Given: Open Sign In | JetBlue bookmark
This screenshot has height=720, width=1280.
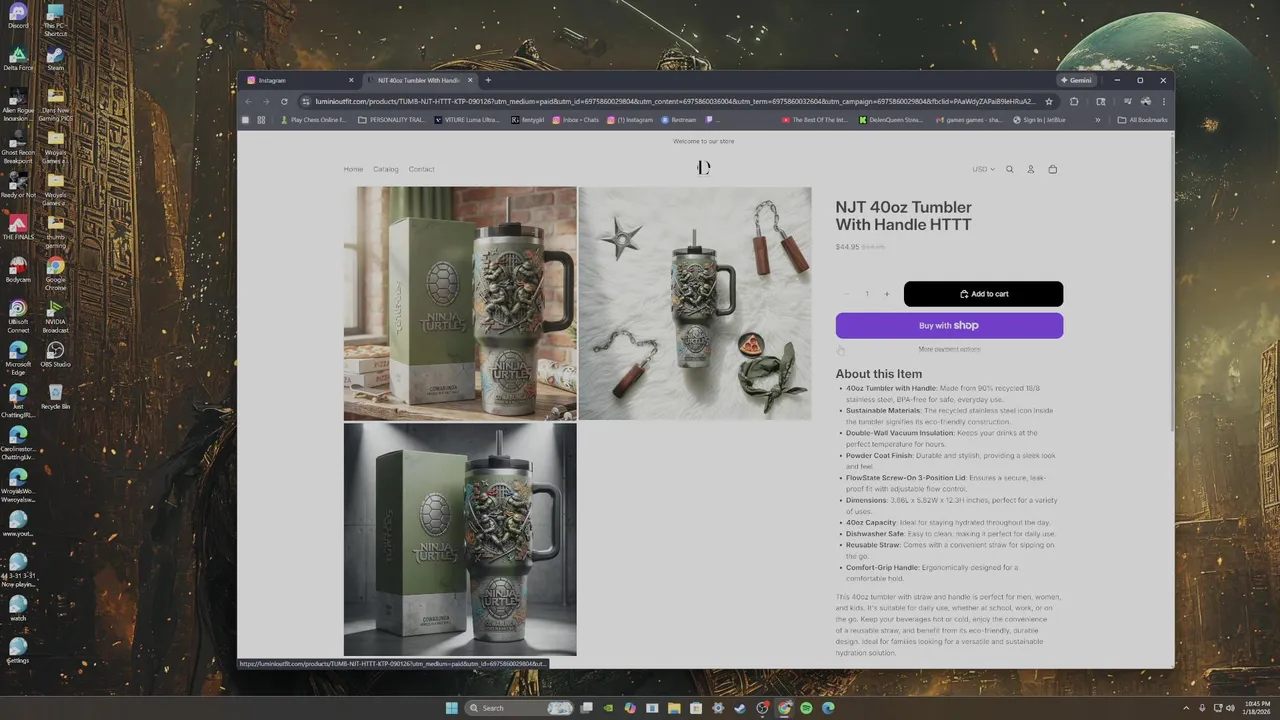Looking at the screenshot, I should [1039, 120].
